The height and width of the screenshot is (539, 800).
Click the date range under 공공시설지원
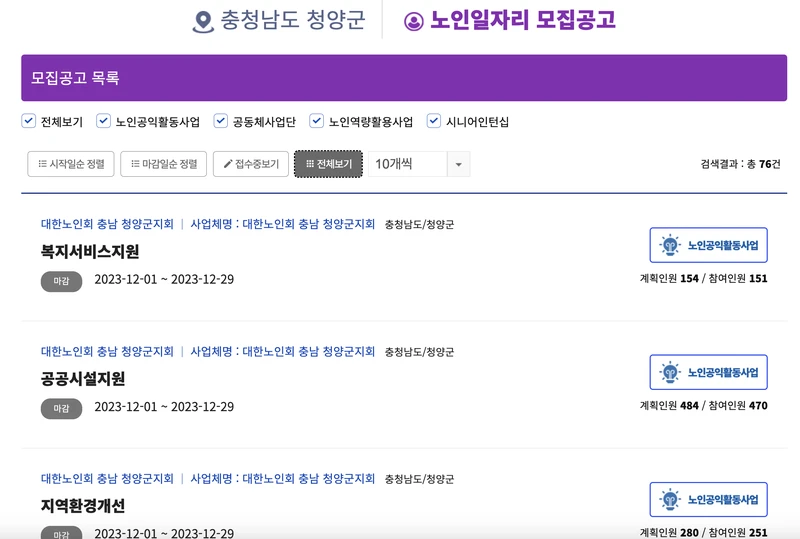[164, 407]
